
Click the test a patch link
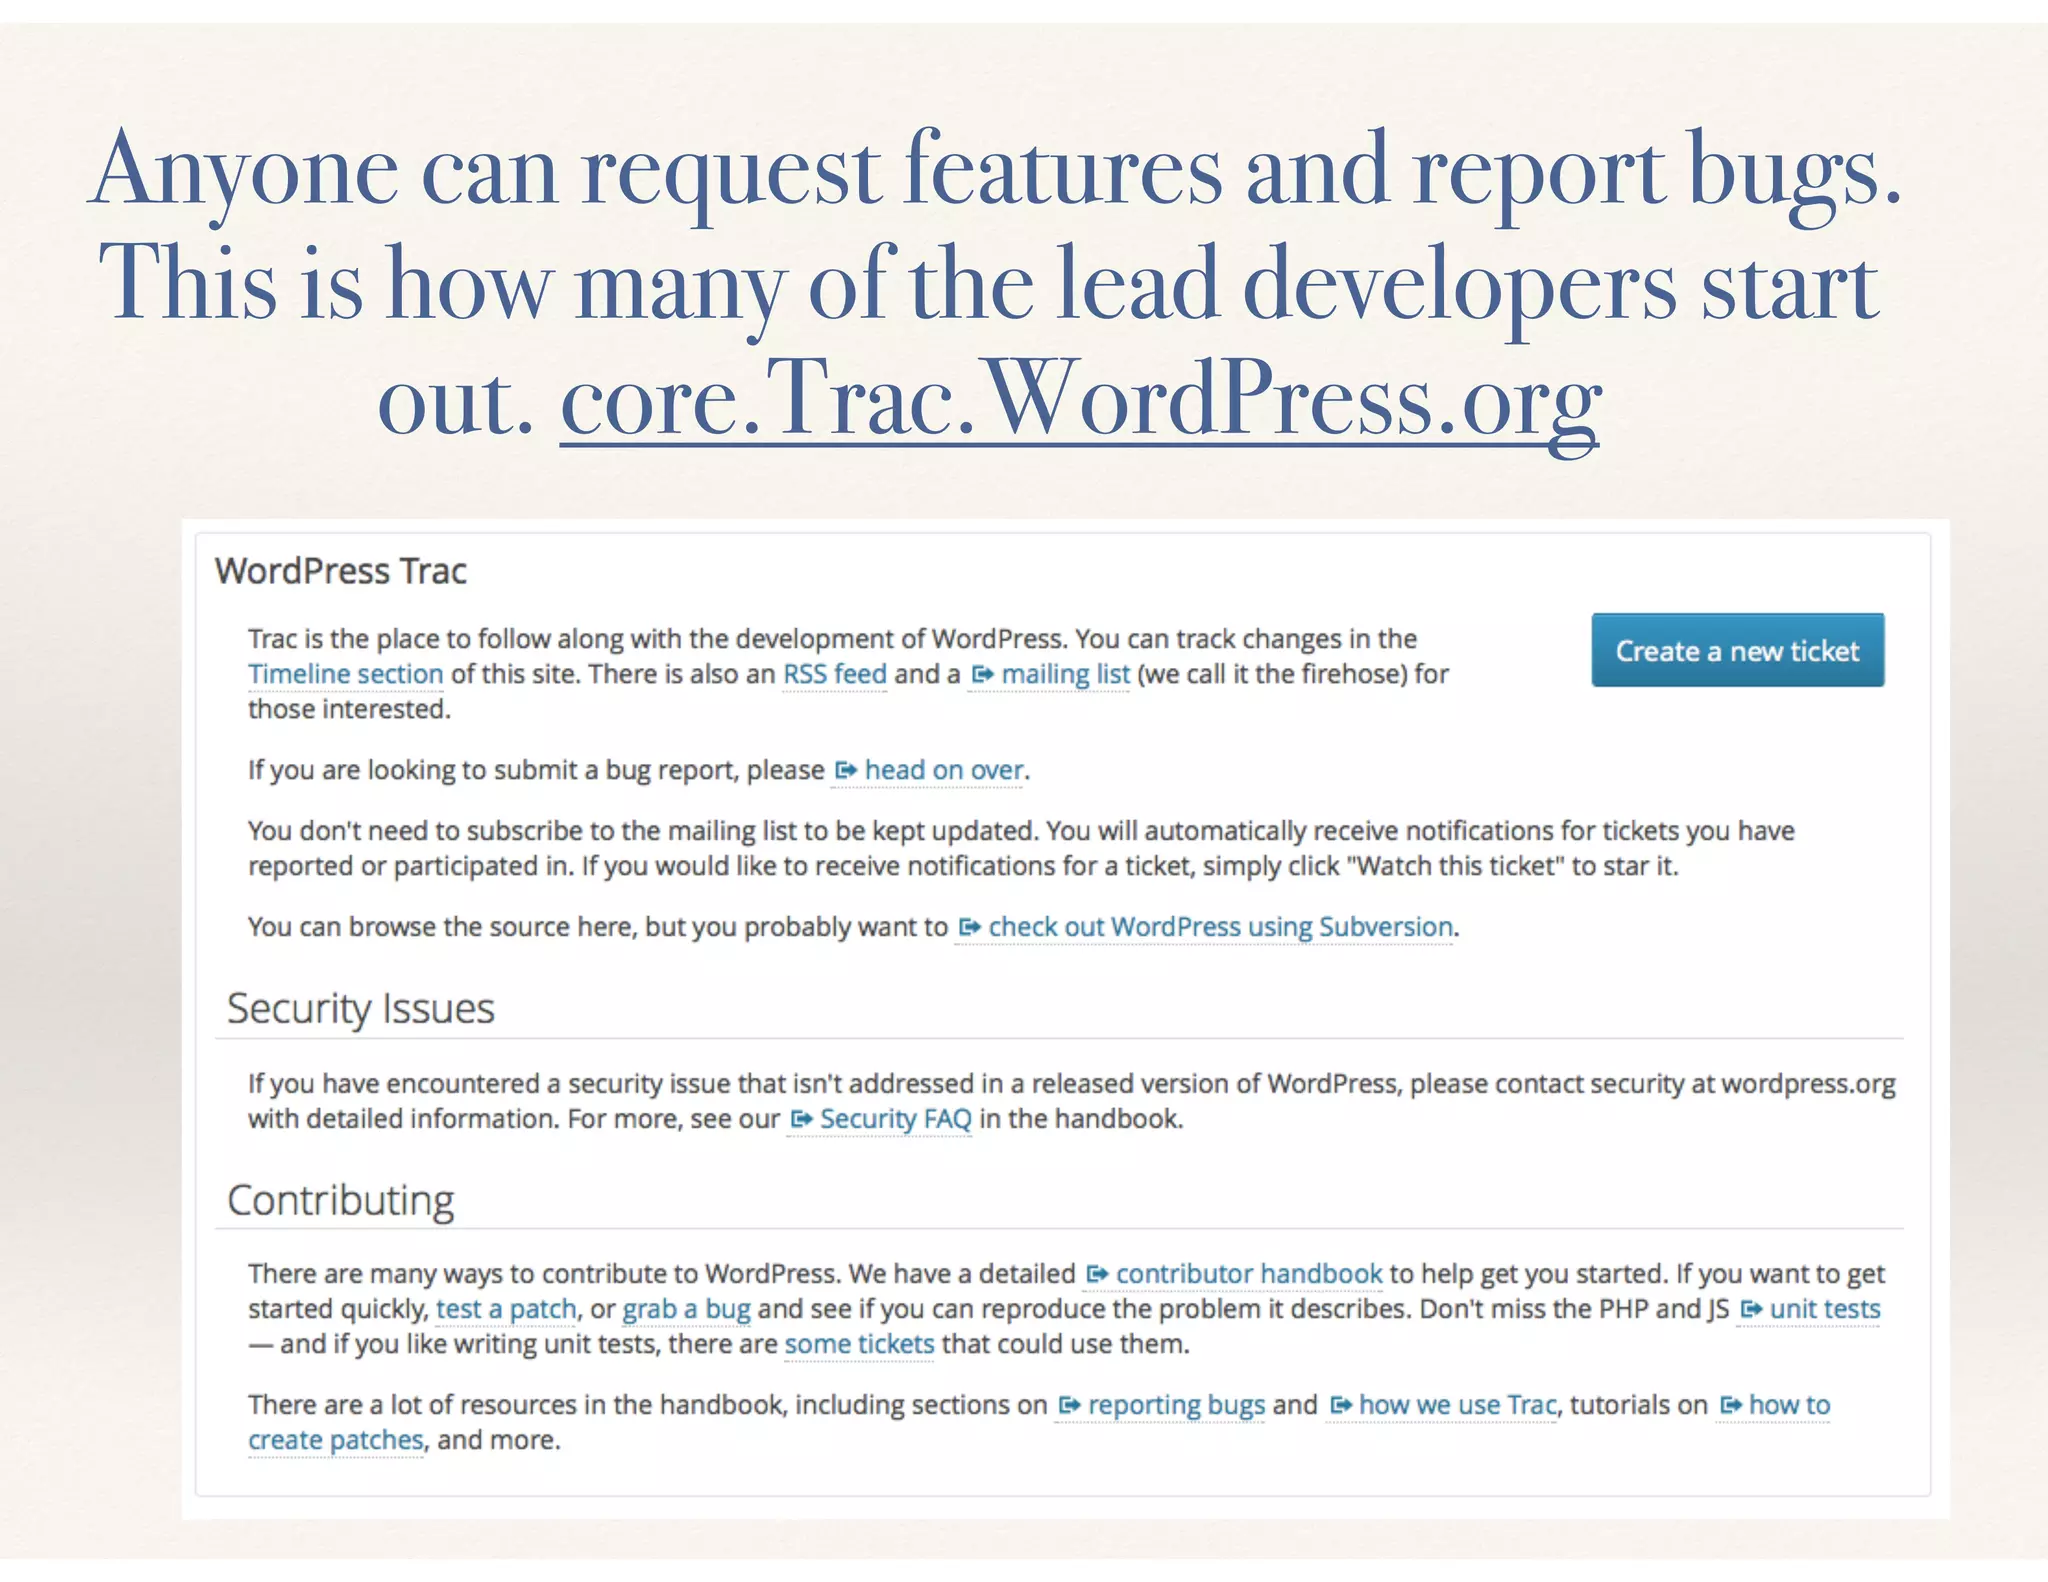pos(506,1309)
